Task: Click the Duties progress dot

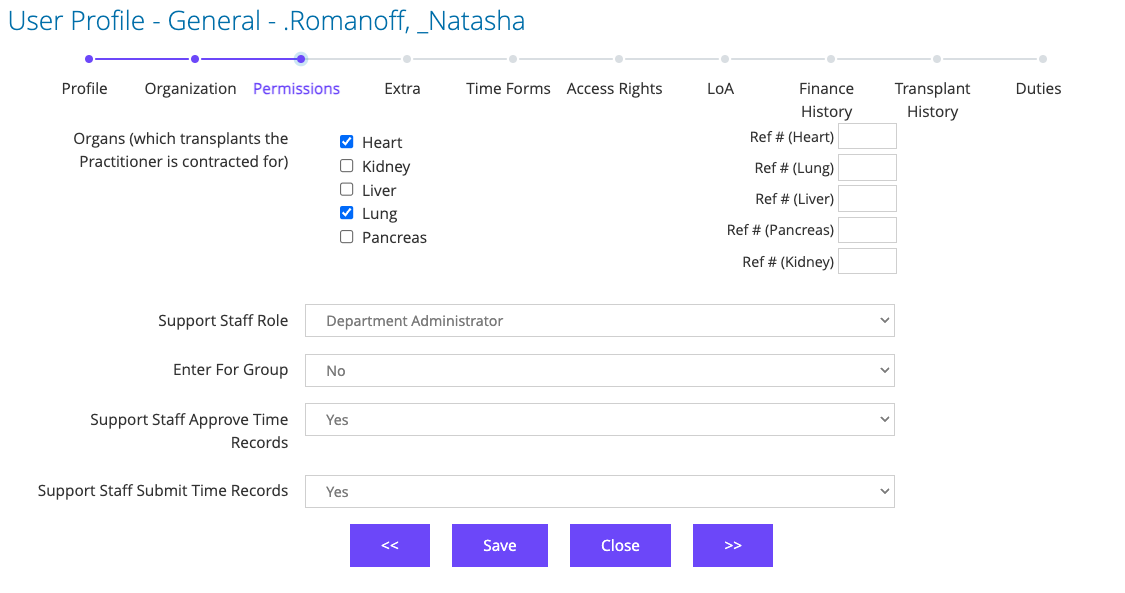Action: pyautogui.click(x=1042, y=59)
